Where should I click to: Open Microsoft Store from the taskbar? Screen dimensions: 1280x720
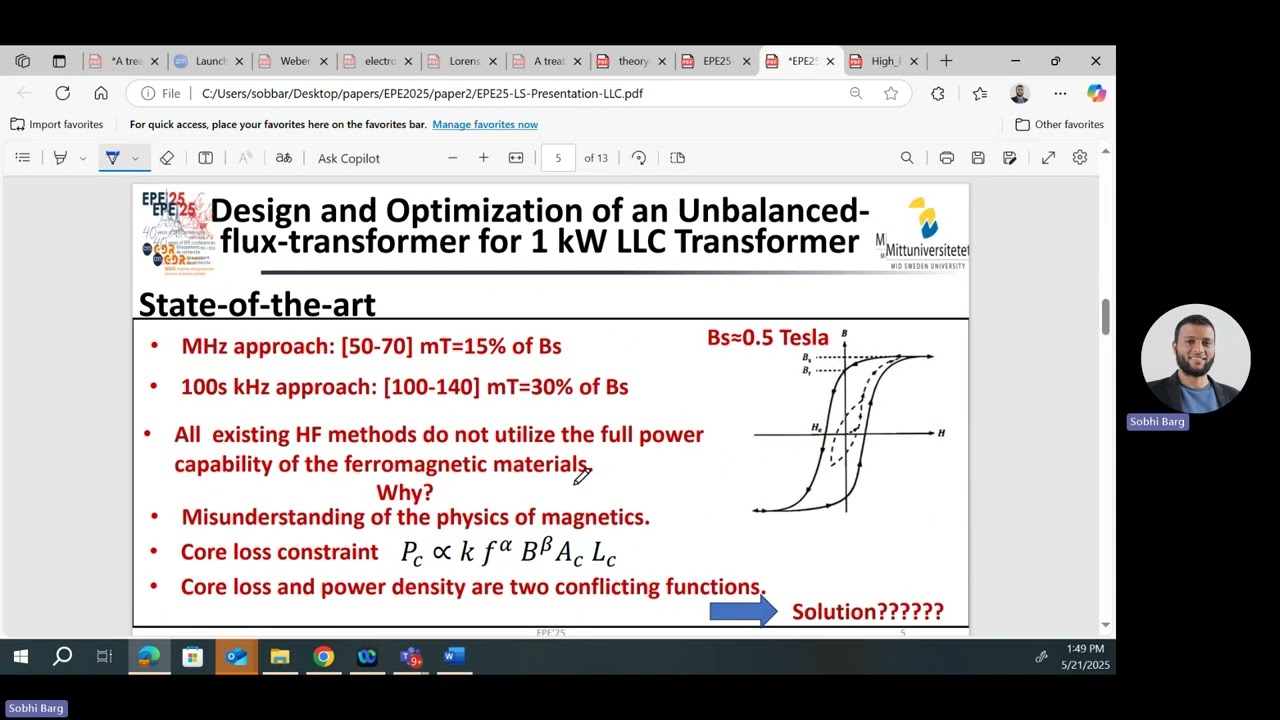192,657
